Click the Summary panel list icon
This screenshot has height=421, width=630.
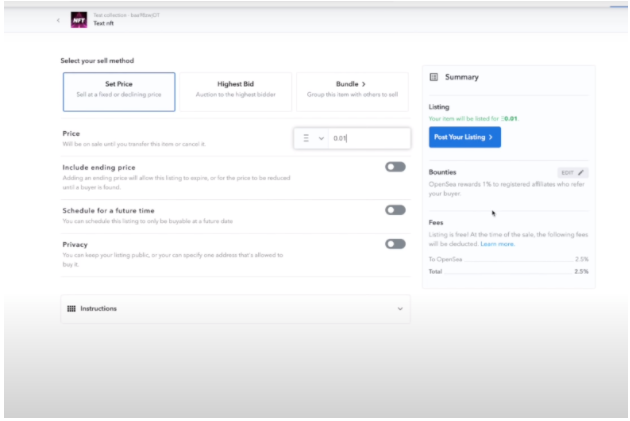(434, 77)
